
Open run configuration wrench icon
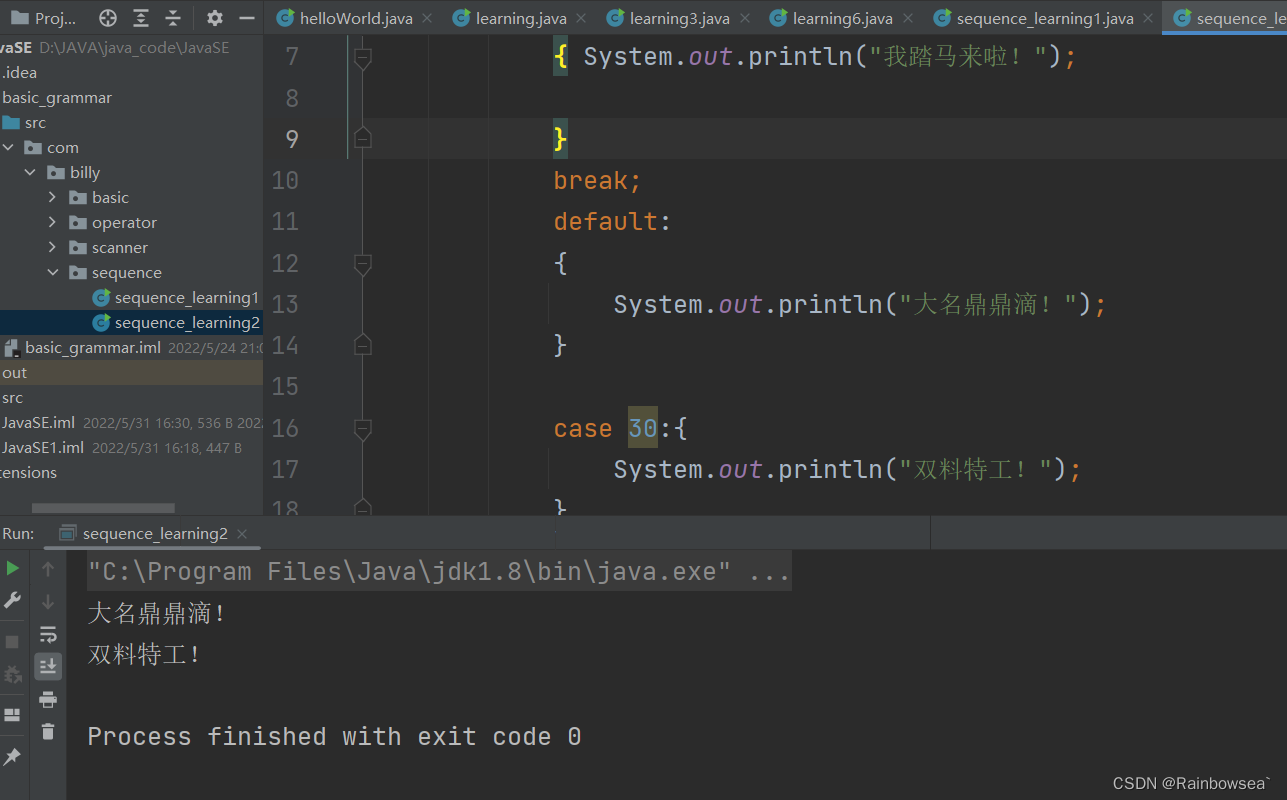coord(12,600)
